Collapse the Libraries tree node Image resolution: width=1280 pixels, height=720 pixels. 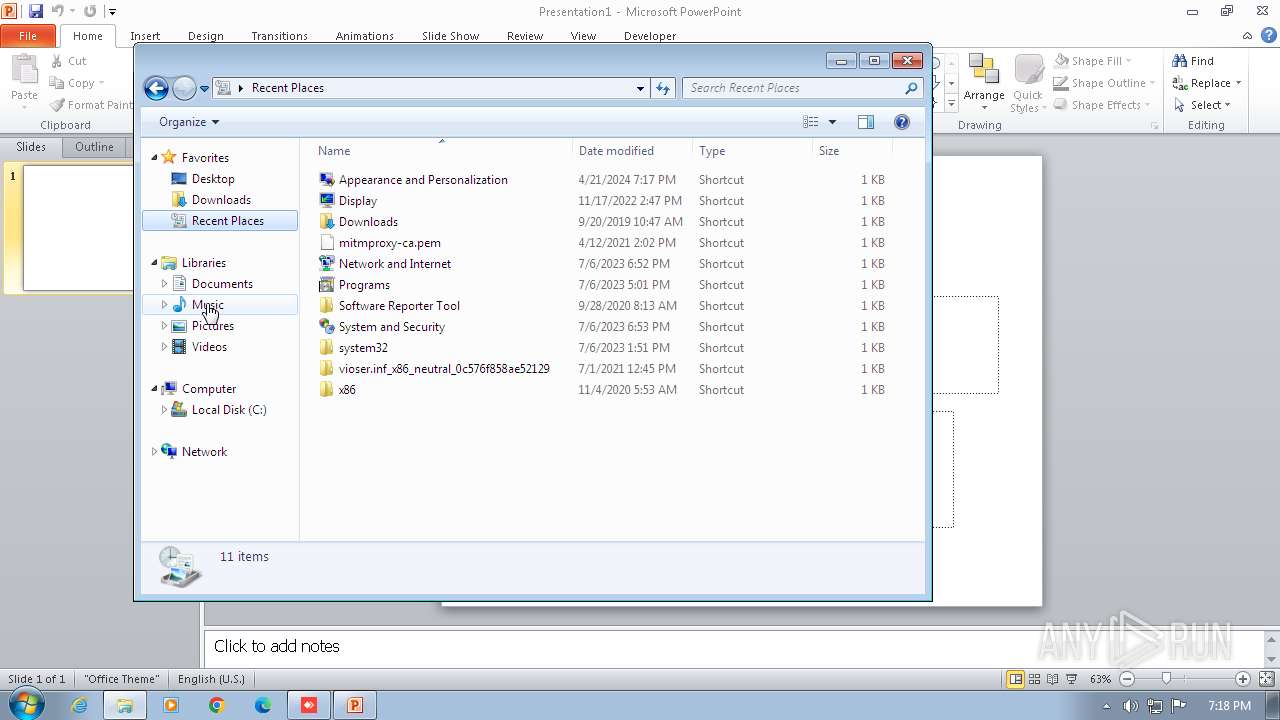(155, 263)
